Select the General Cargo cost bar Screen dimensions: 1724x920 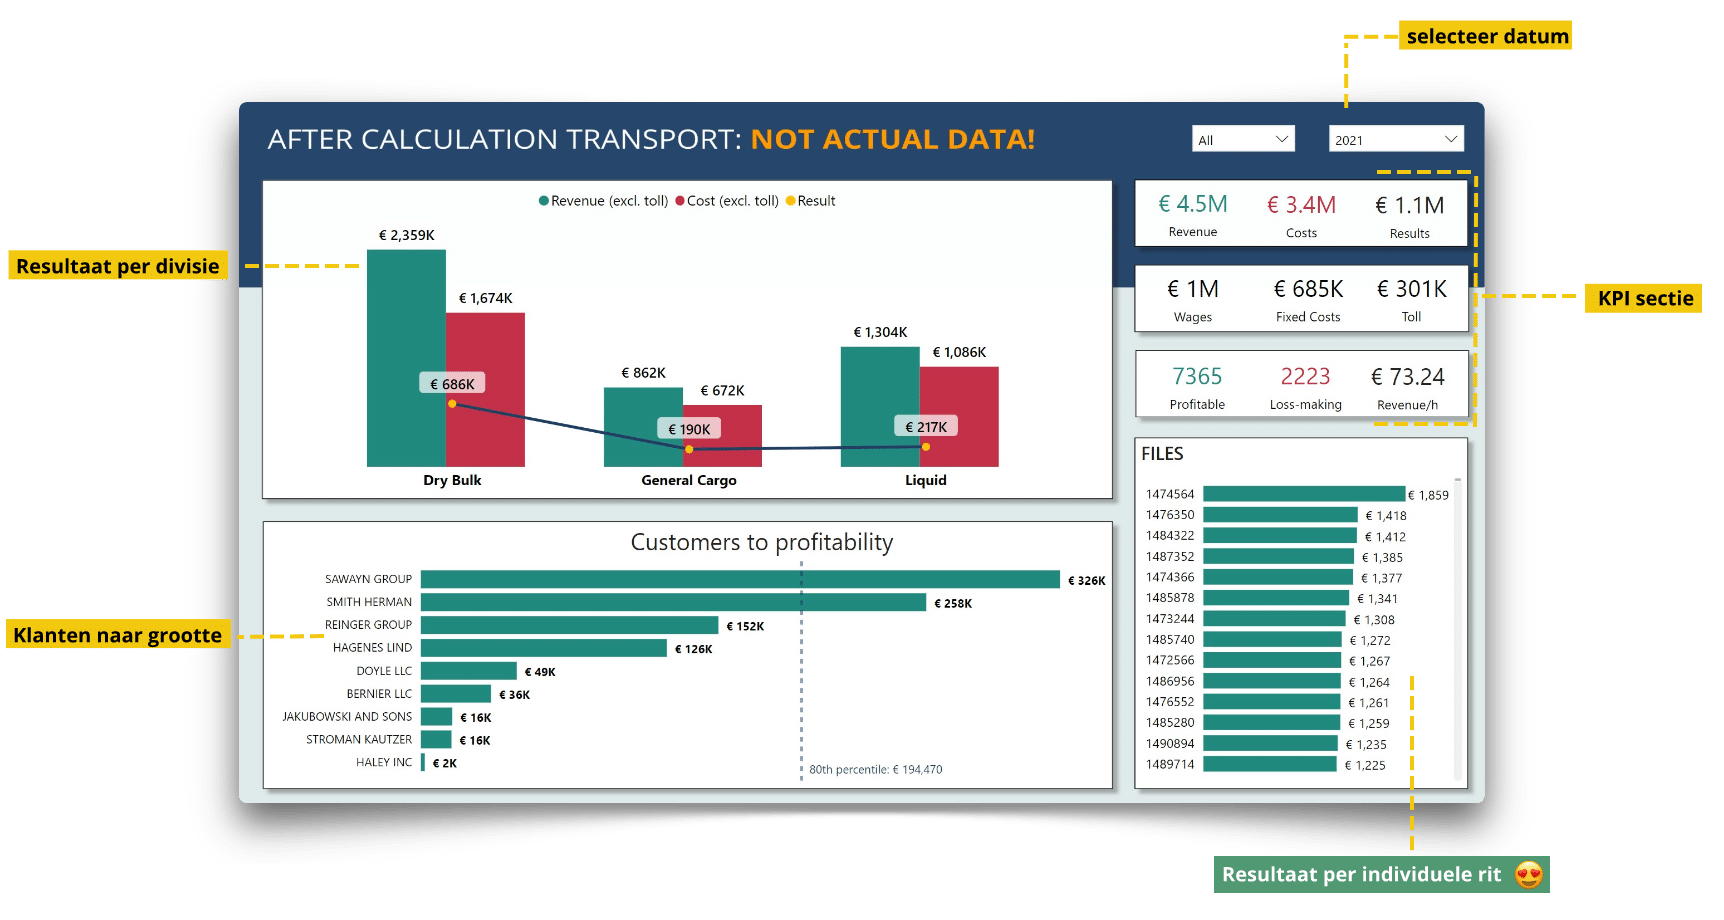click(722, 436)
